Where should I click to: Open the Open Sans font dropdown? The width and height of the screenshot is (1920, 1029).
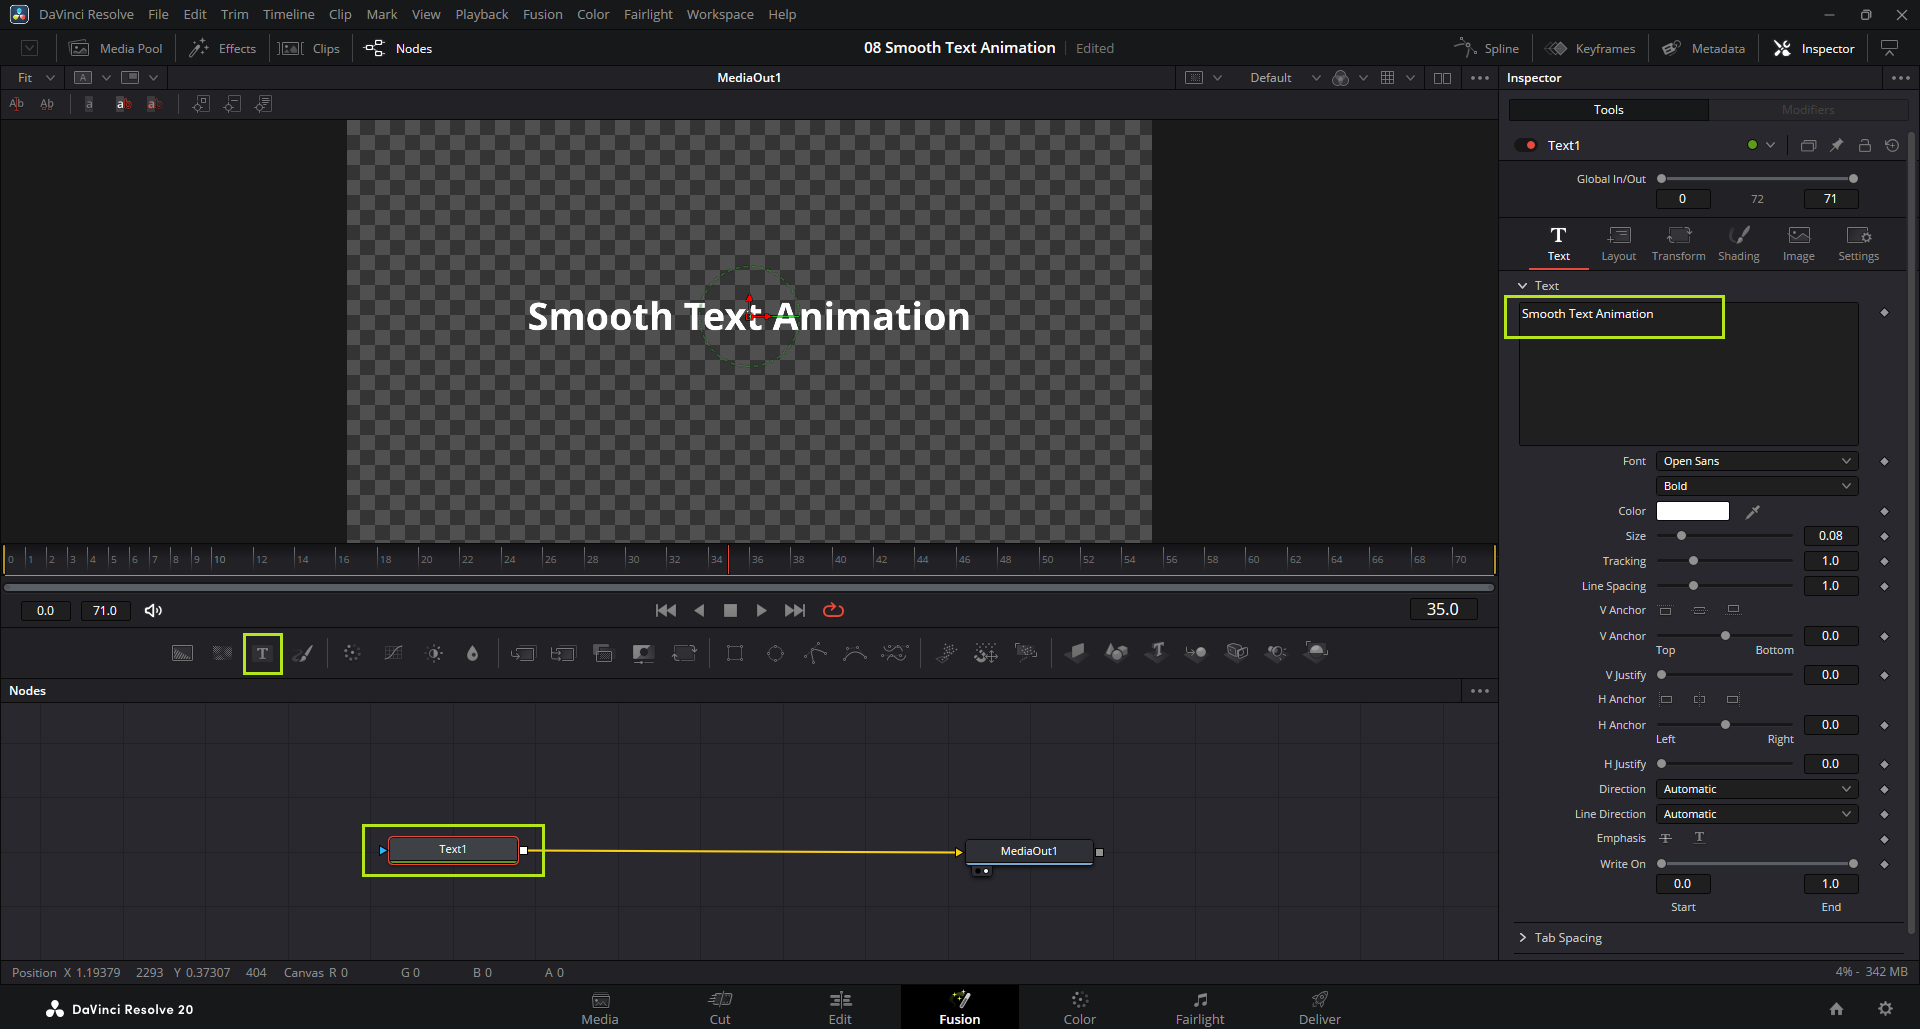(x=1756, y=461)
